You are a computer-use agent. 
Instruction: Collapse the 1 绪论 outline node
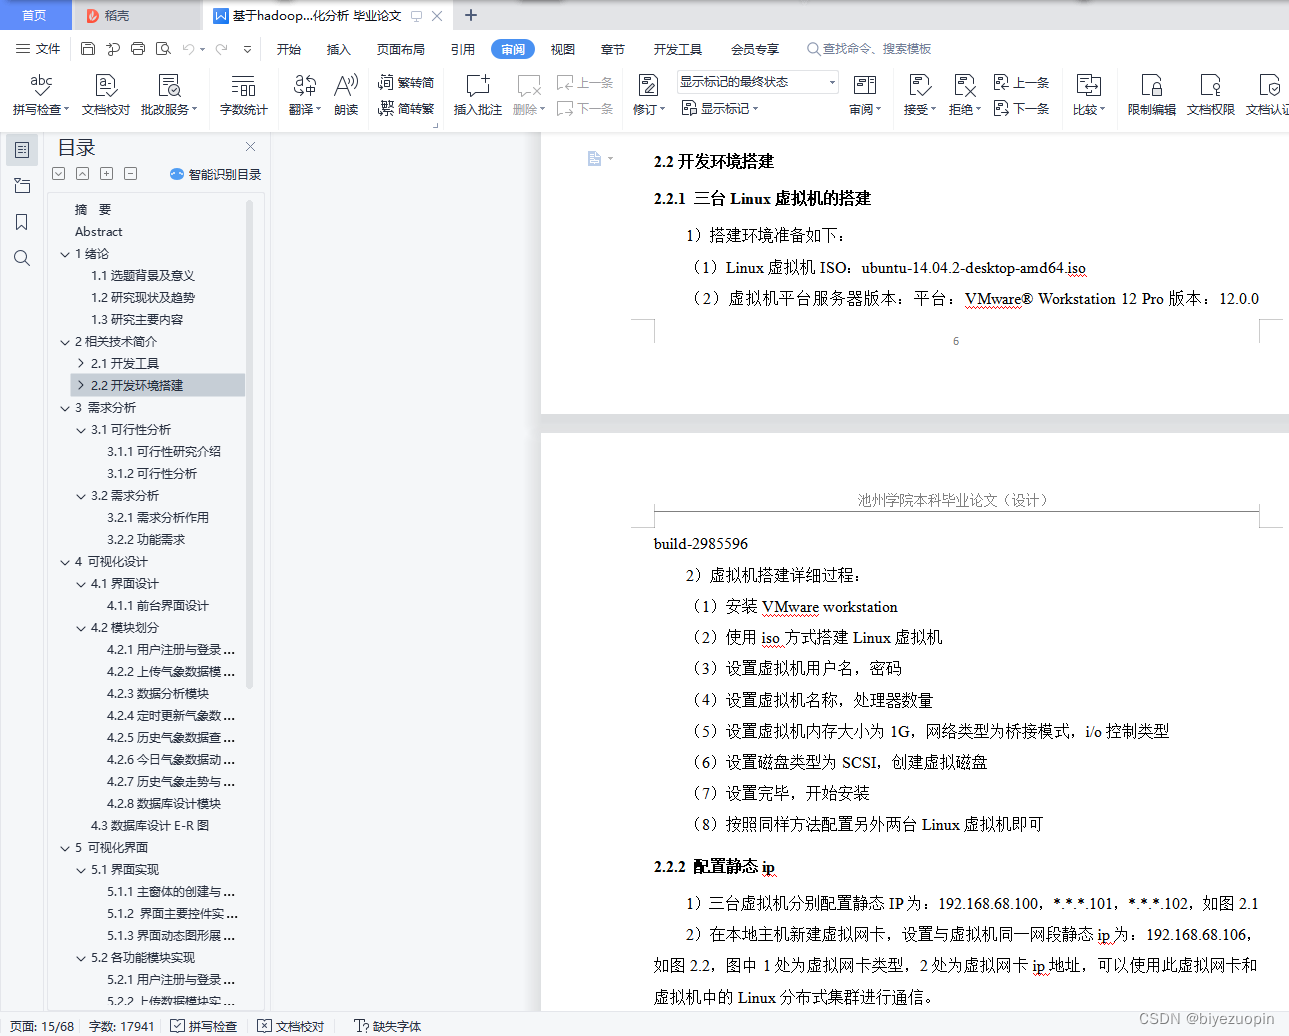point(65,254)
